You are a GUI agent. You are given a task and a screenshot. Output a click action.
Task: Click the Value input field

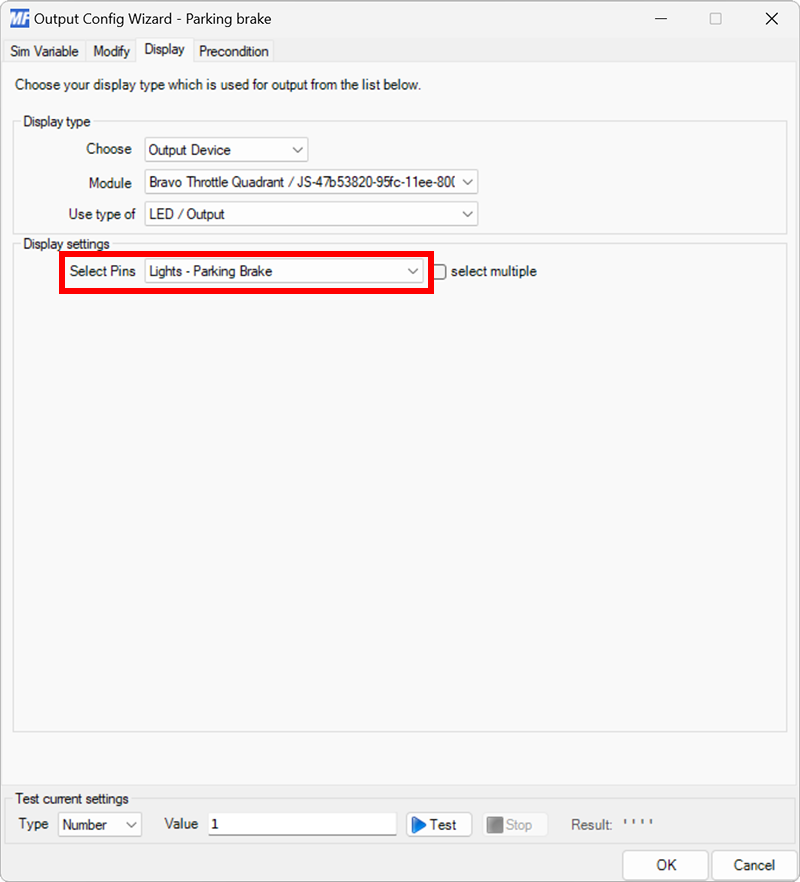300,824
